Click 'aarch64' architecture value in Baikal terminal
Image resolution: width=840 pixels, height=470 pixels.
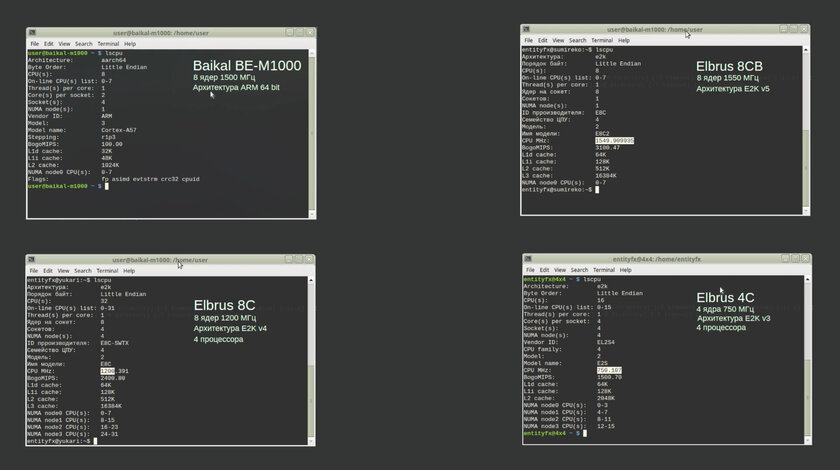pos(114,61)
